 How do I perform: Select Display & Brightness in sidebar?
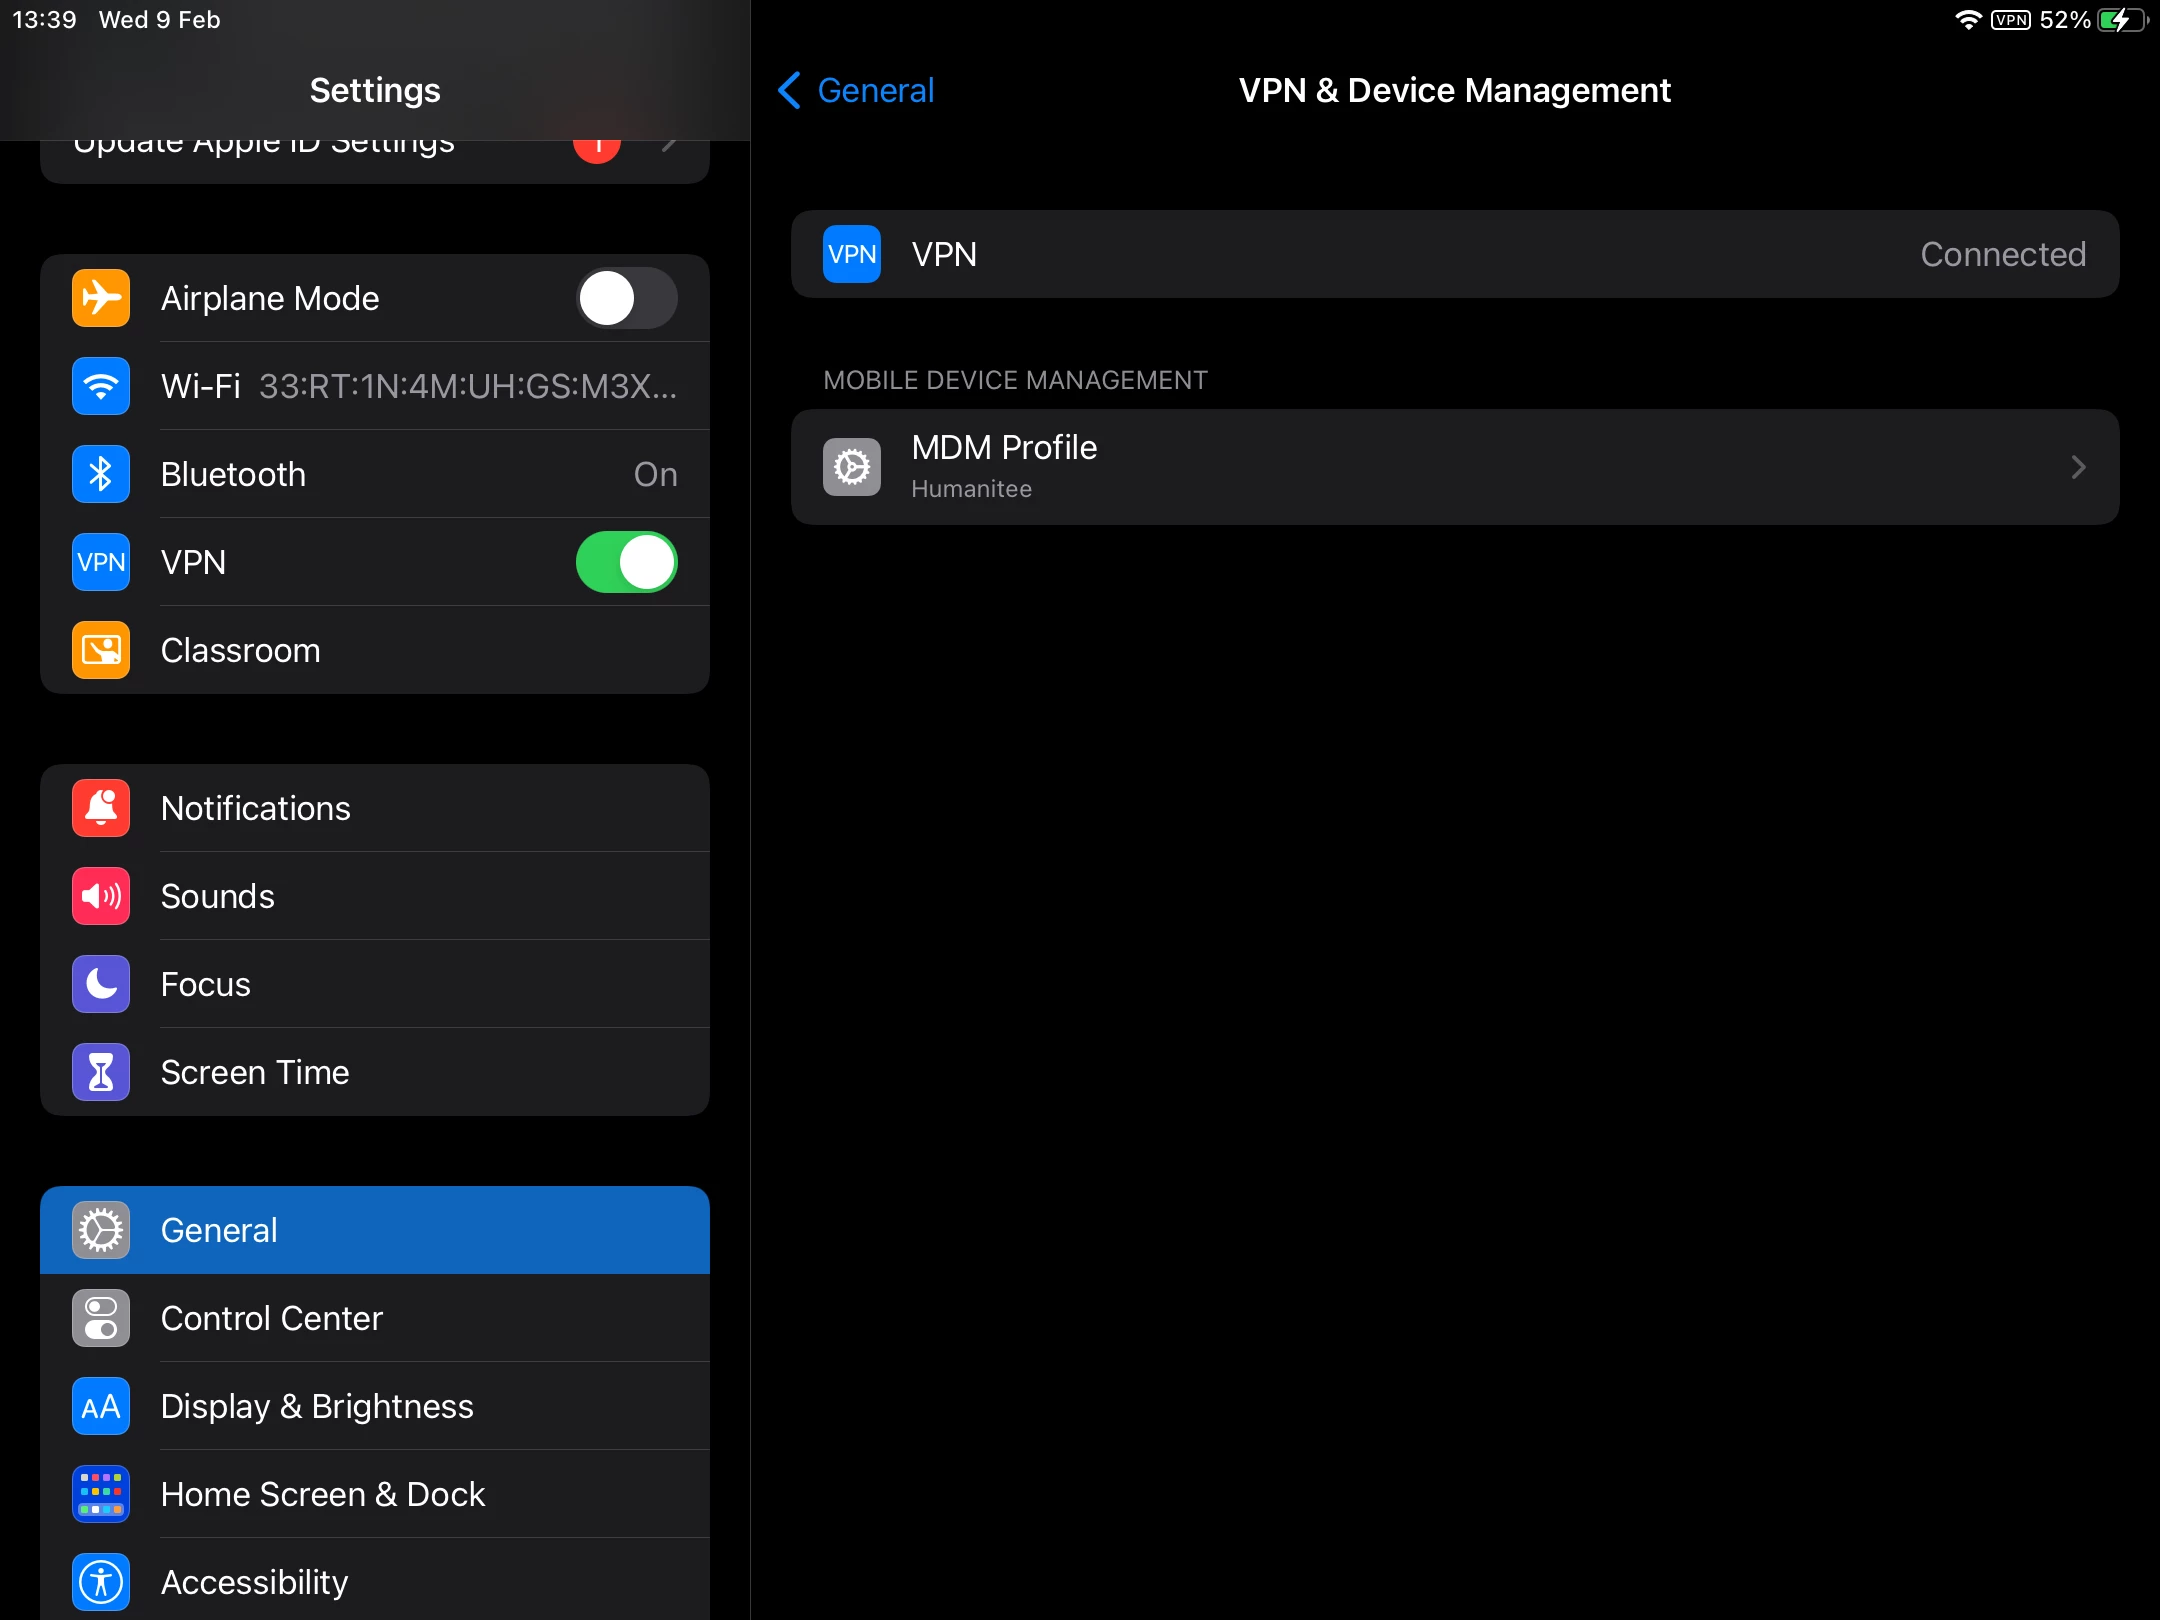click(375, 1406)
